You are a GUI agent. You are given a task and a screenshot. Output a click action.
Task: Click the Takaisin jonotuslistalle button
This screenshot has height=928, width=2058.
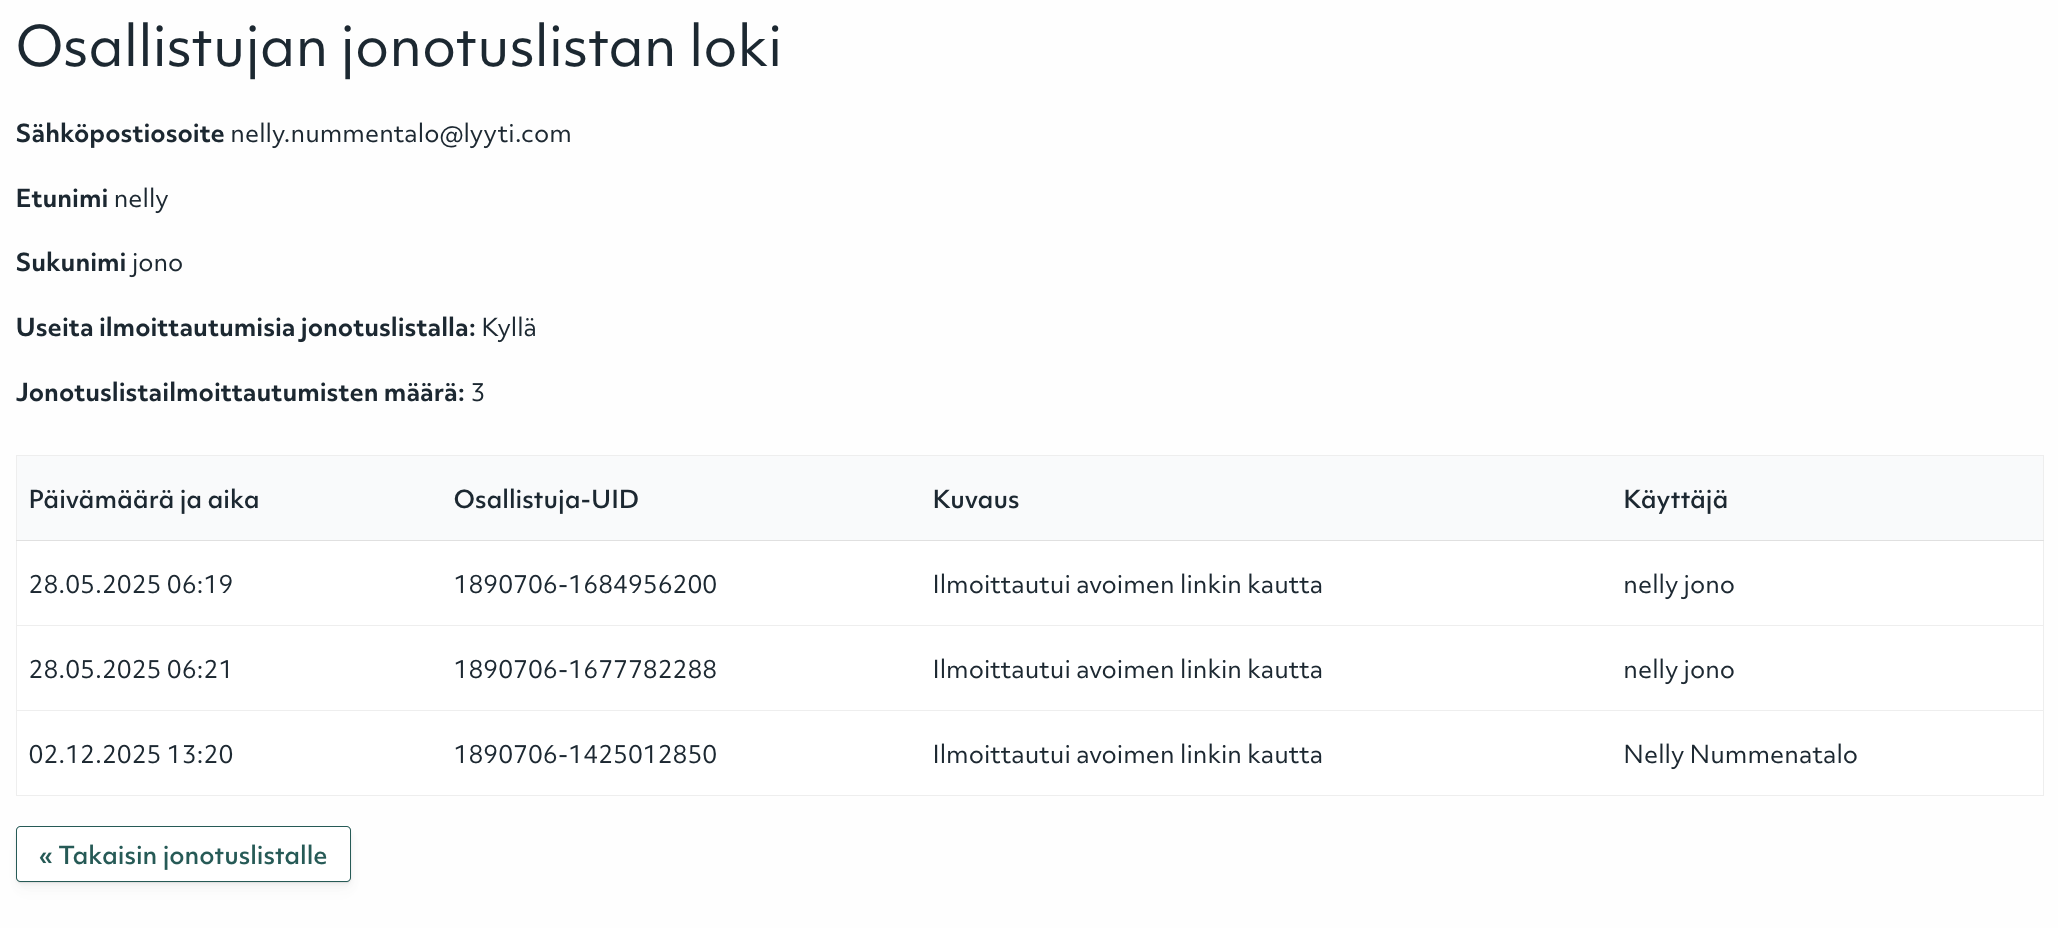[x=183, y=855]
